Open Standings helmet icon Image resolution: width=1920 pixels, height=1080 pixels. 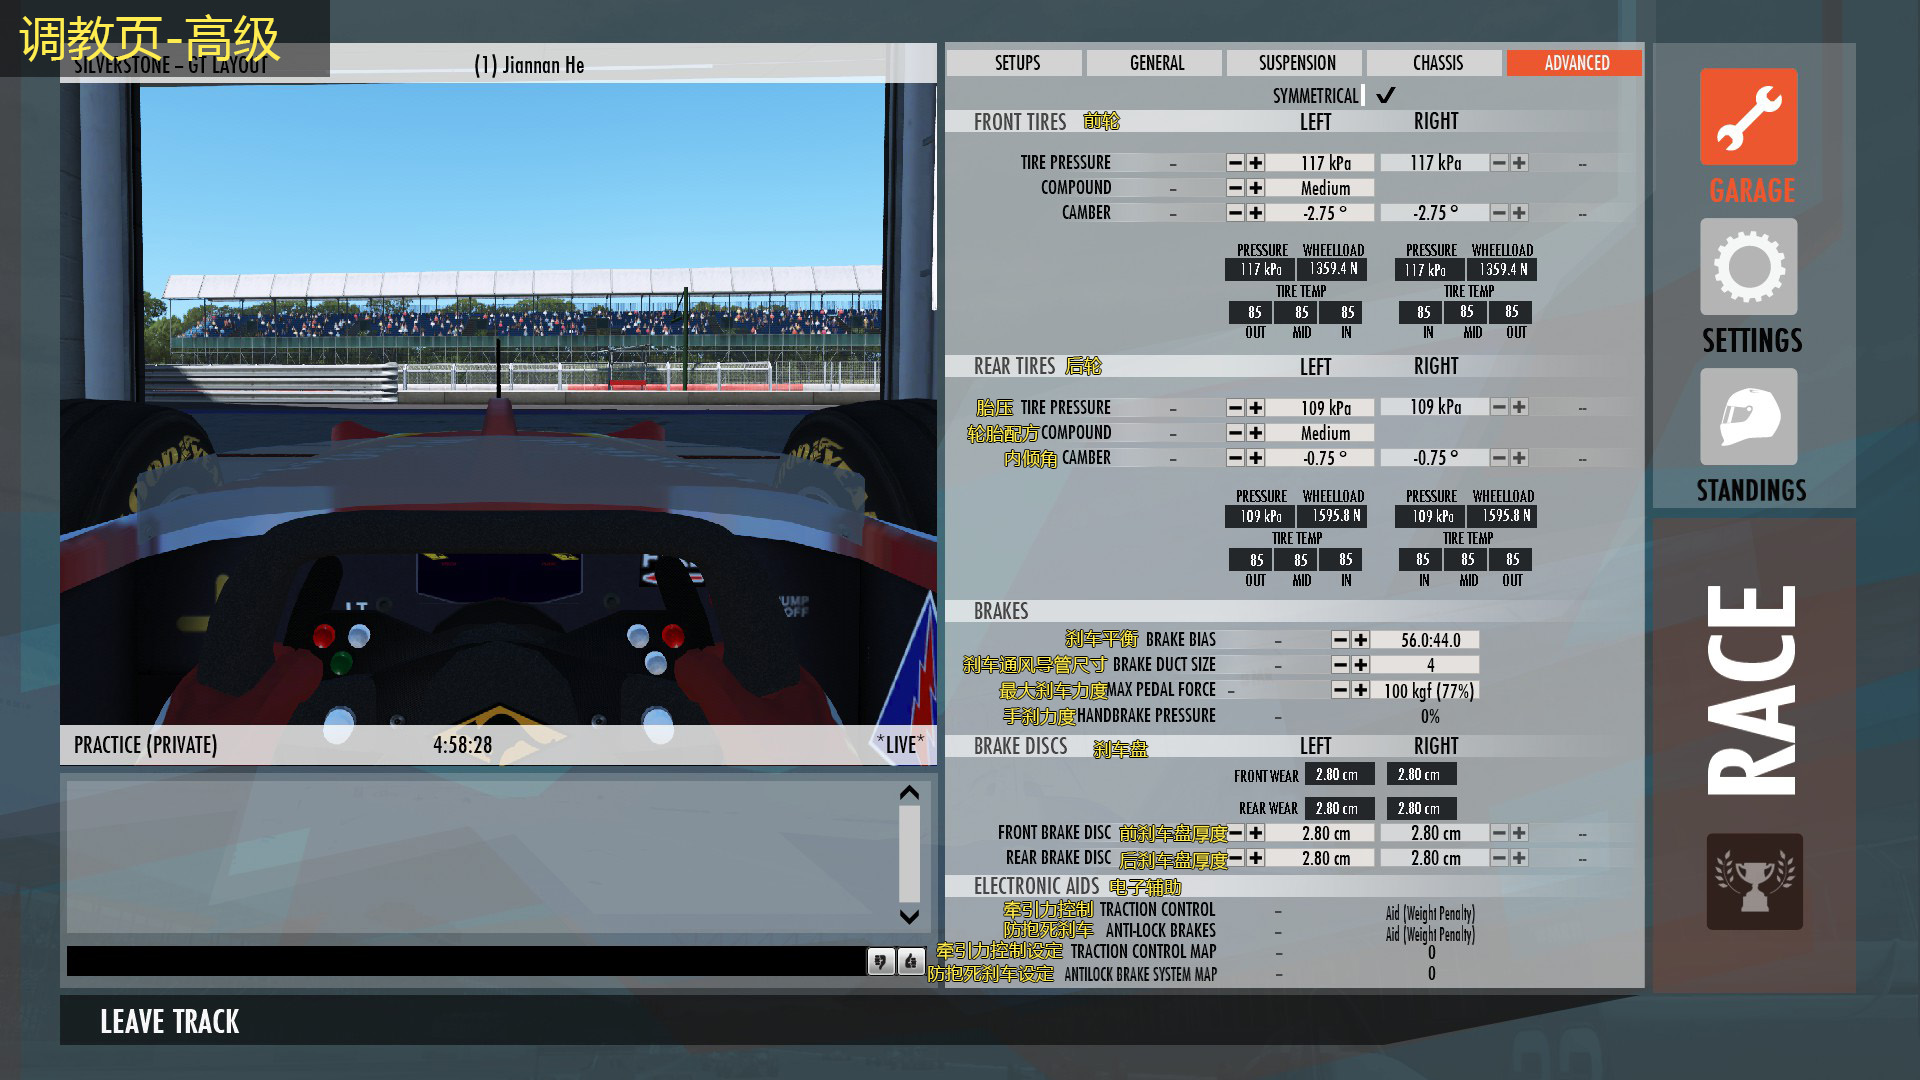pyautogui.click(x=1749, y=417)
